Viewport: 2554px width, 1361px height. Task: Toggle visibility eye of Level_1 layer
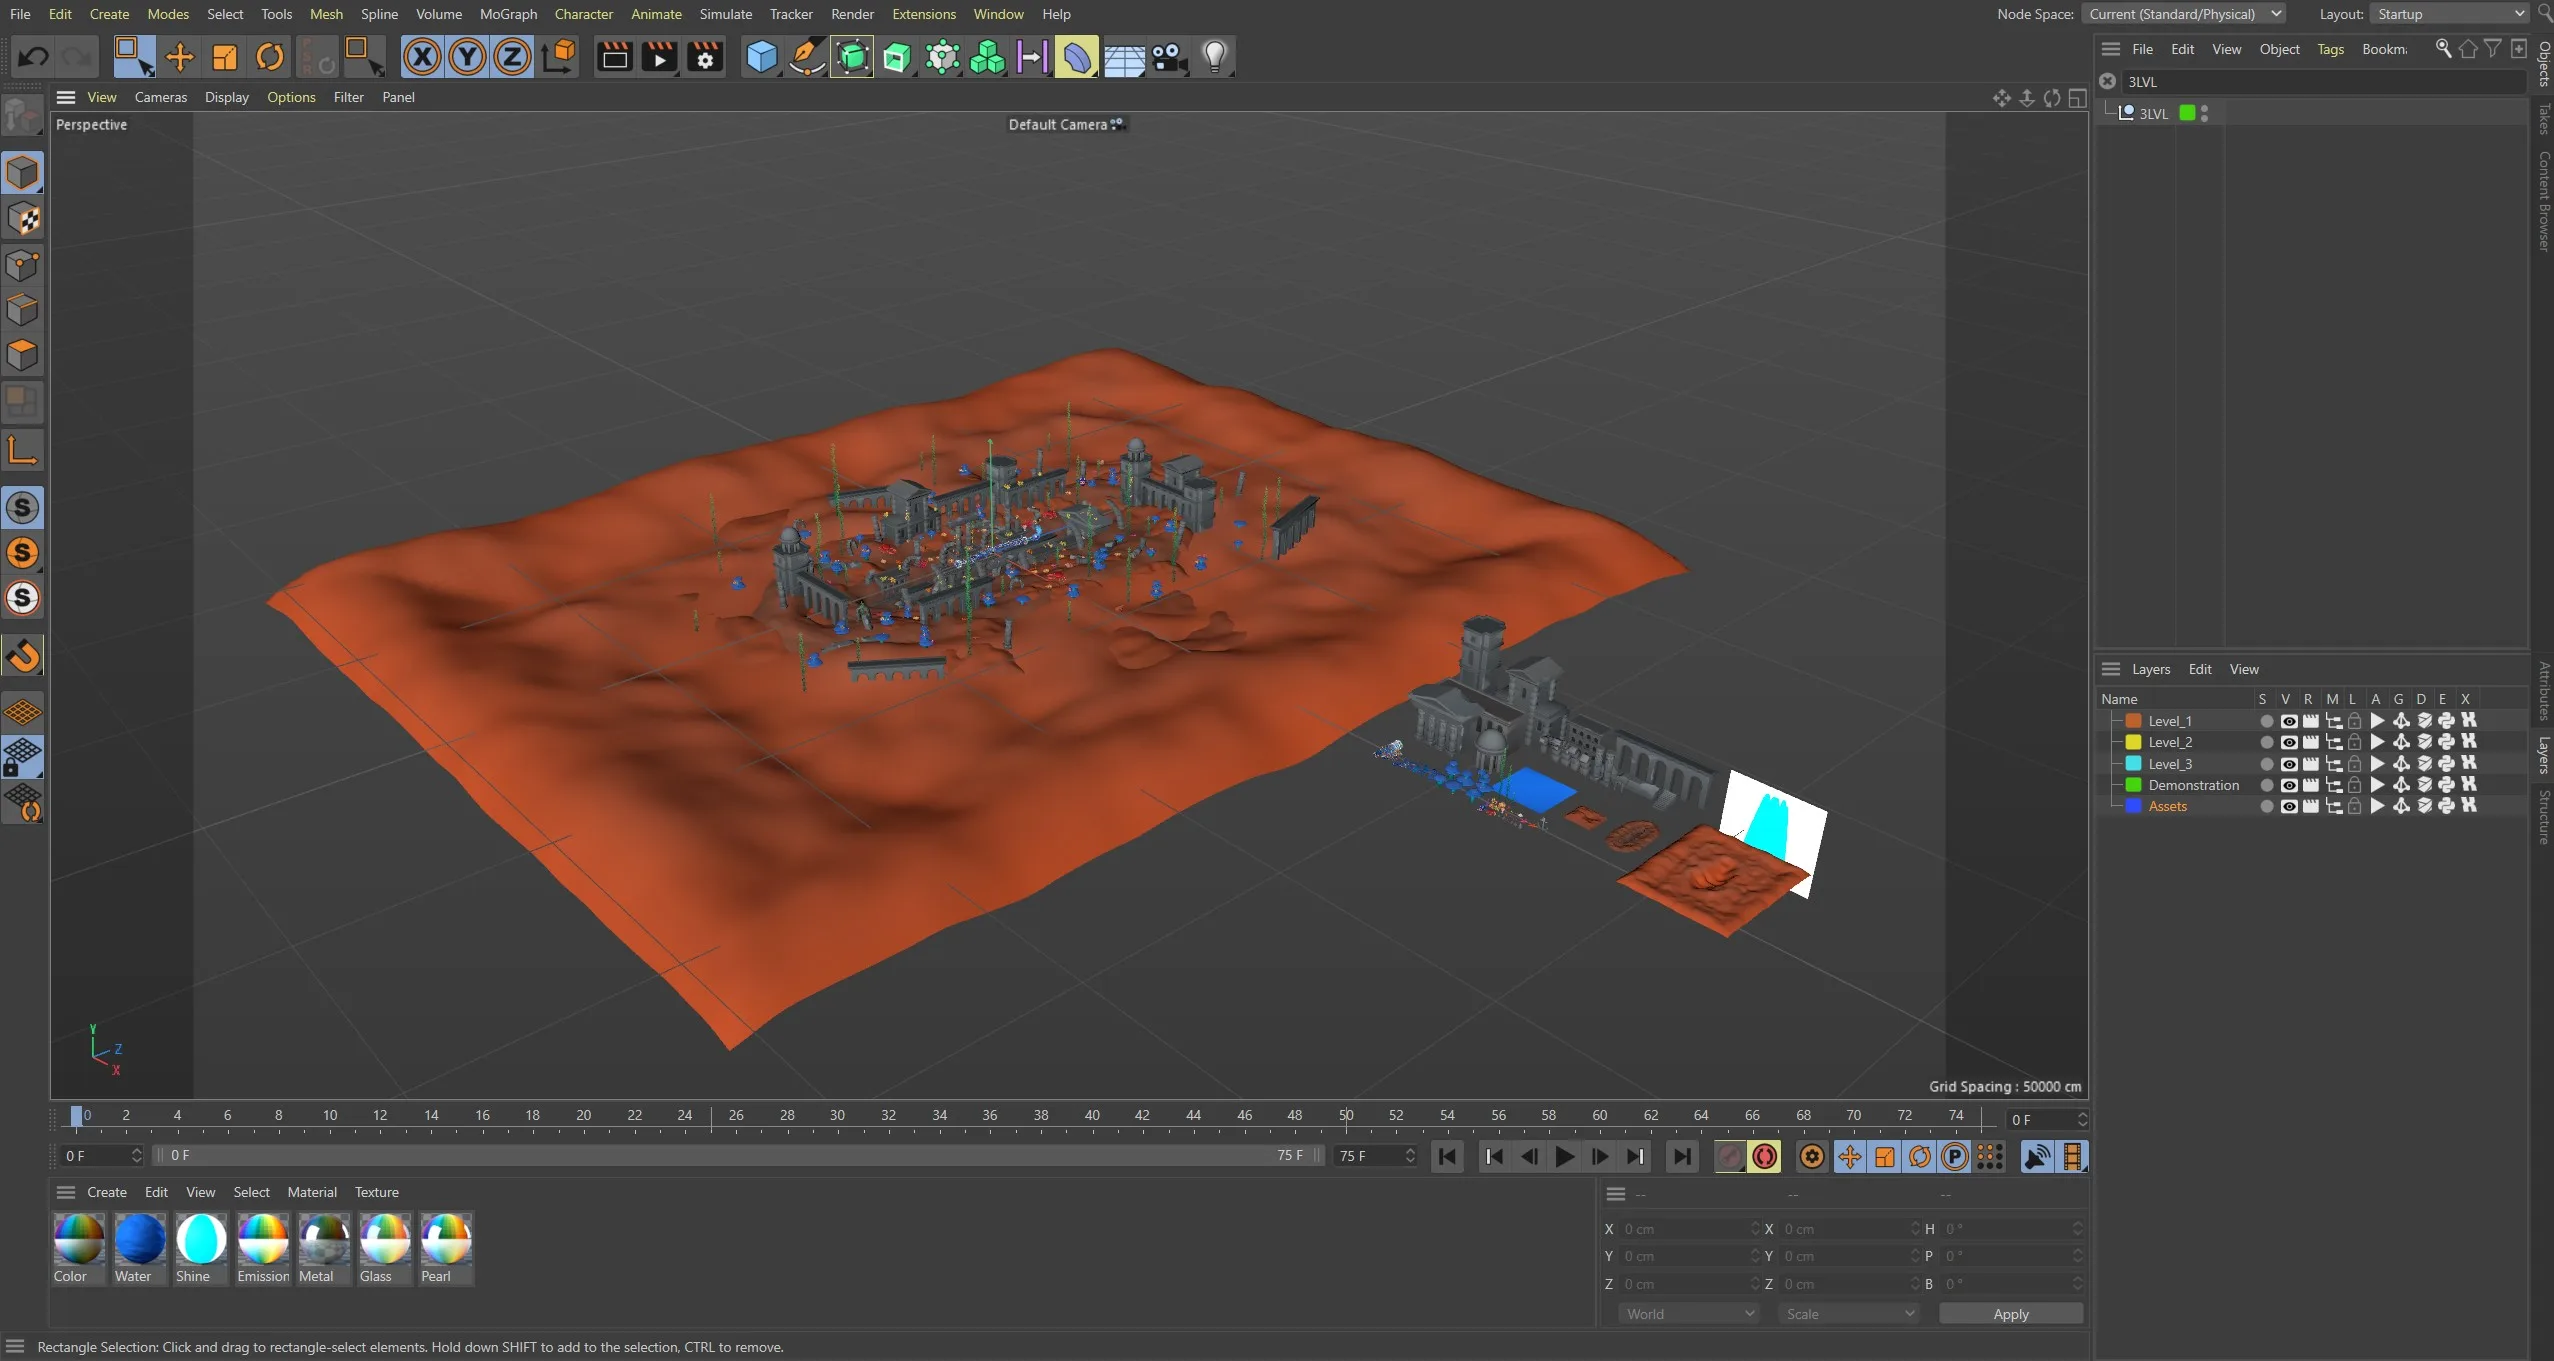[2288, 721]
